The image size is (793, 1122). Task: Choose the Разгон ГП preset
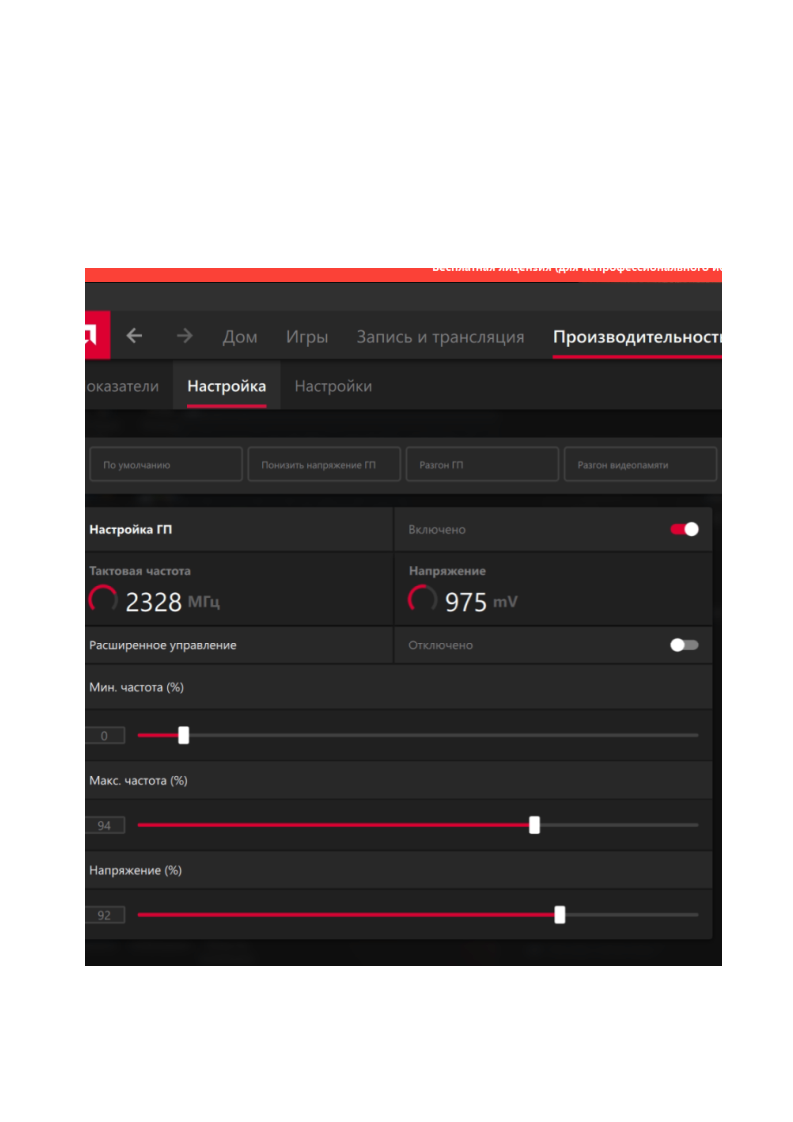coord(482,465)
